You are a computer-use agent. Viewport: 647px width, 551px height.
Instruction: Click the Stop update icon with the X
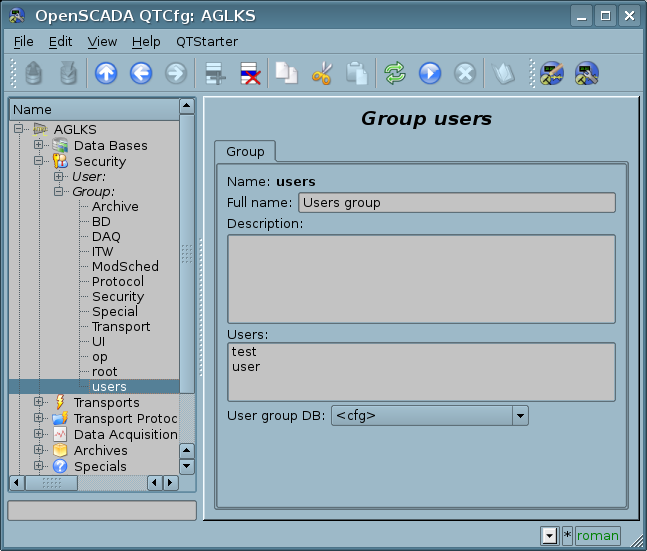click(x=465, y=73)
